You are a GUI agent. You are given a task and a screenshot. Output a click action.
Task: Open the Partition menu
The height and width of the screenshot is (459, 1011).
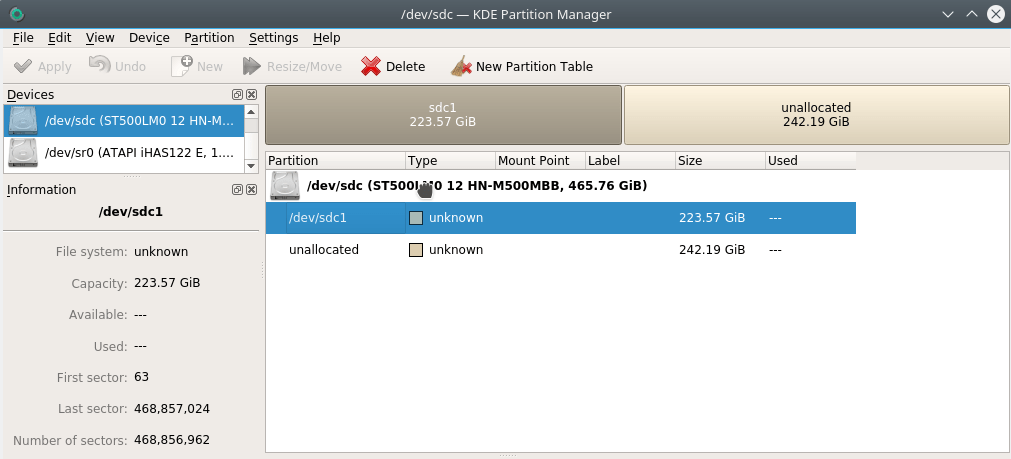(209, 37)
